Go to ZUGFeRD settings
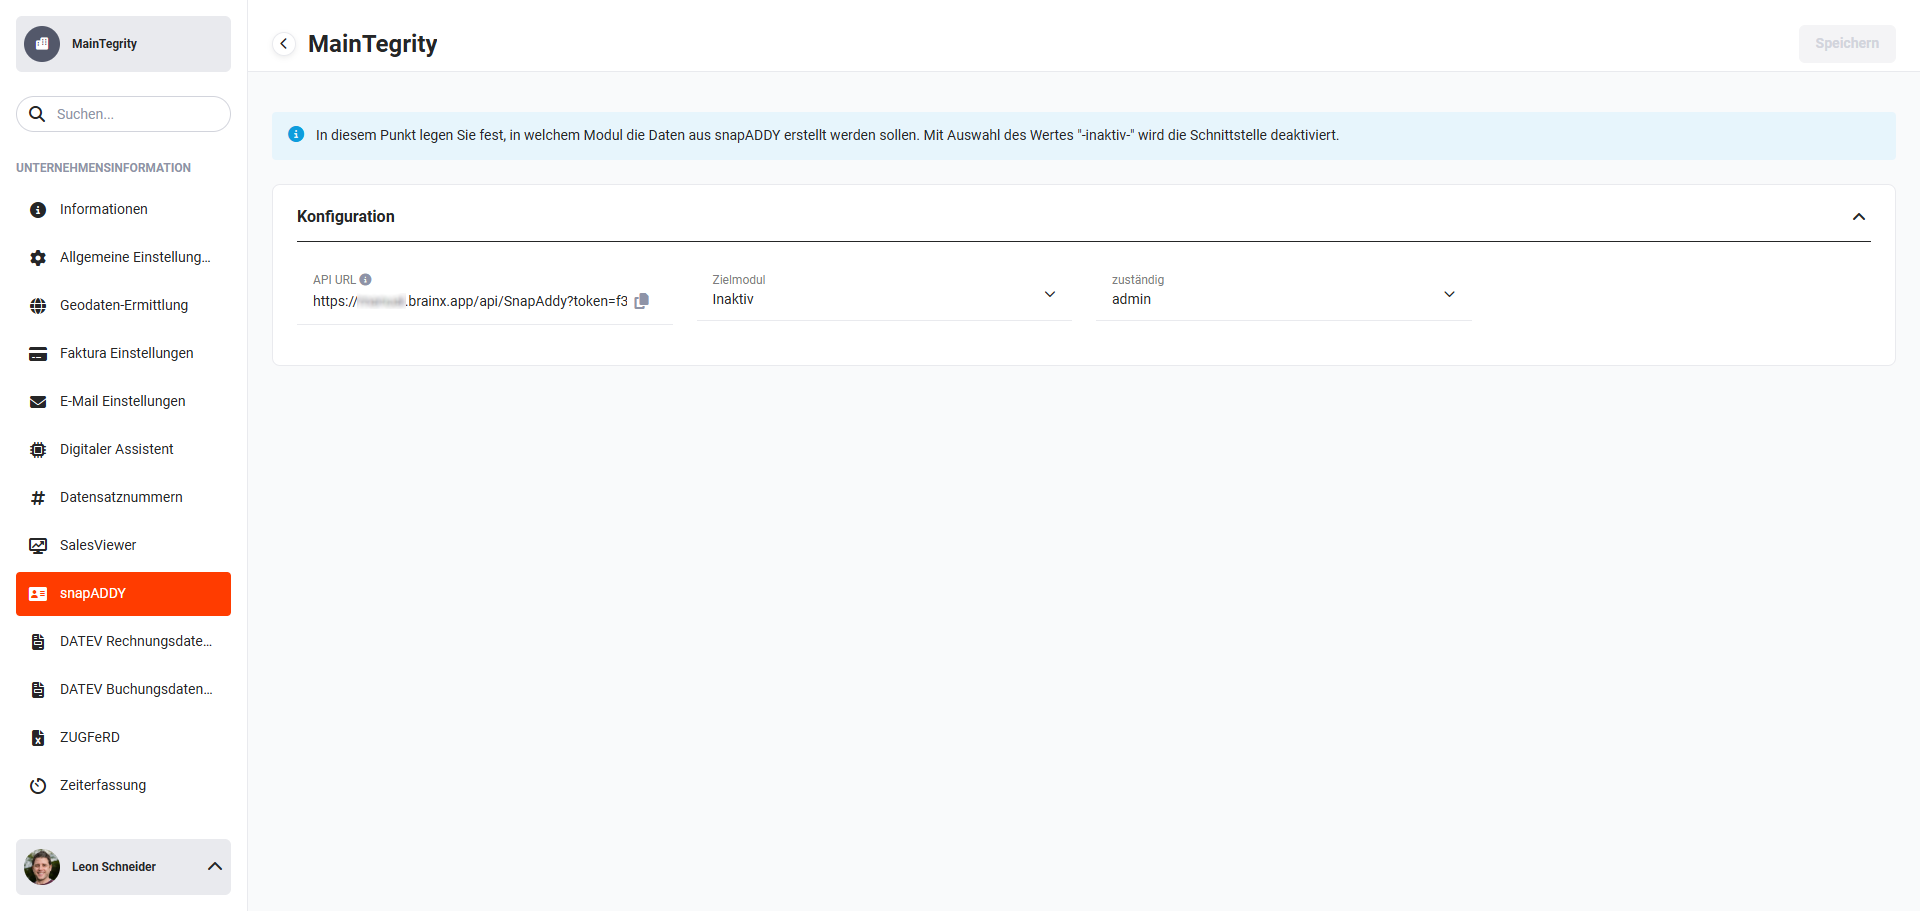The image size is (1920, 911). tap(124, 738)
